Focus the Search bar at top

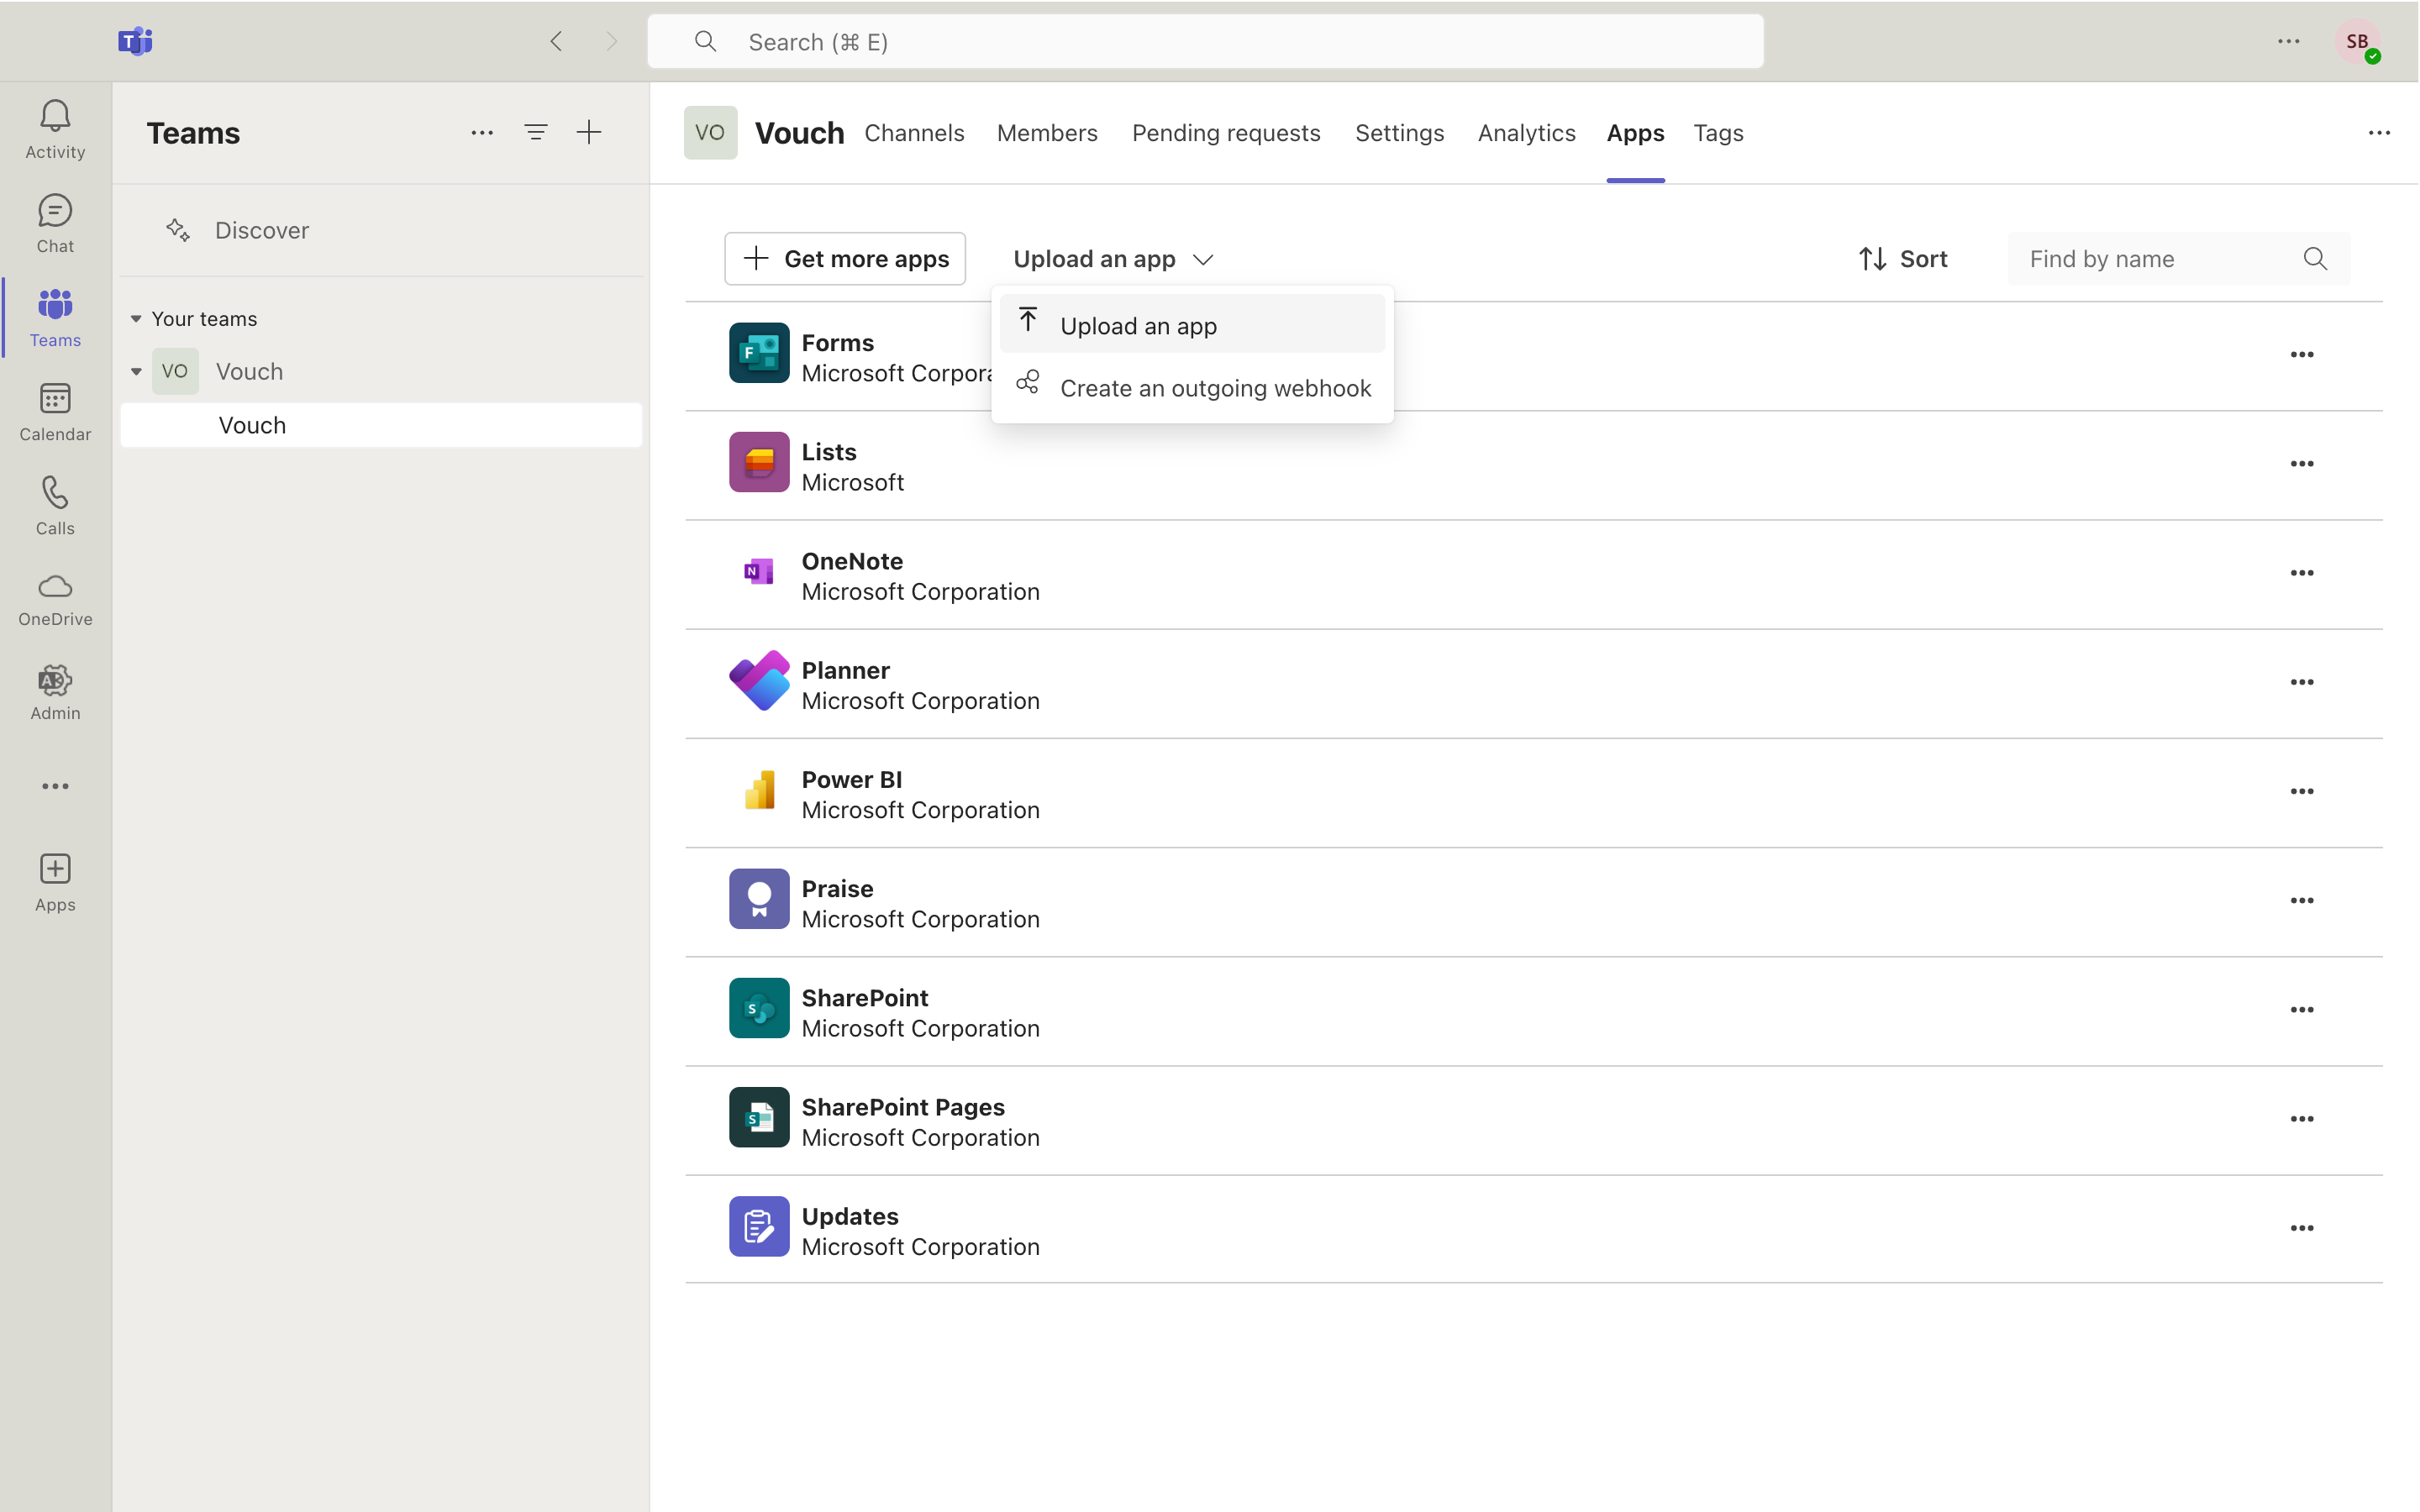click(x=1205, y=41)
